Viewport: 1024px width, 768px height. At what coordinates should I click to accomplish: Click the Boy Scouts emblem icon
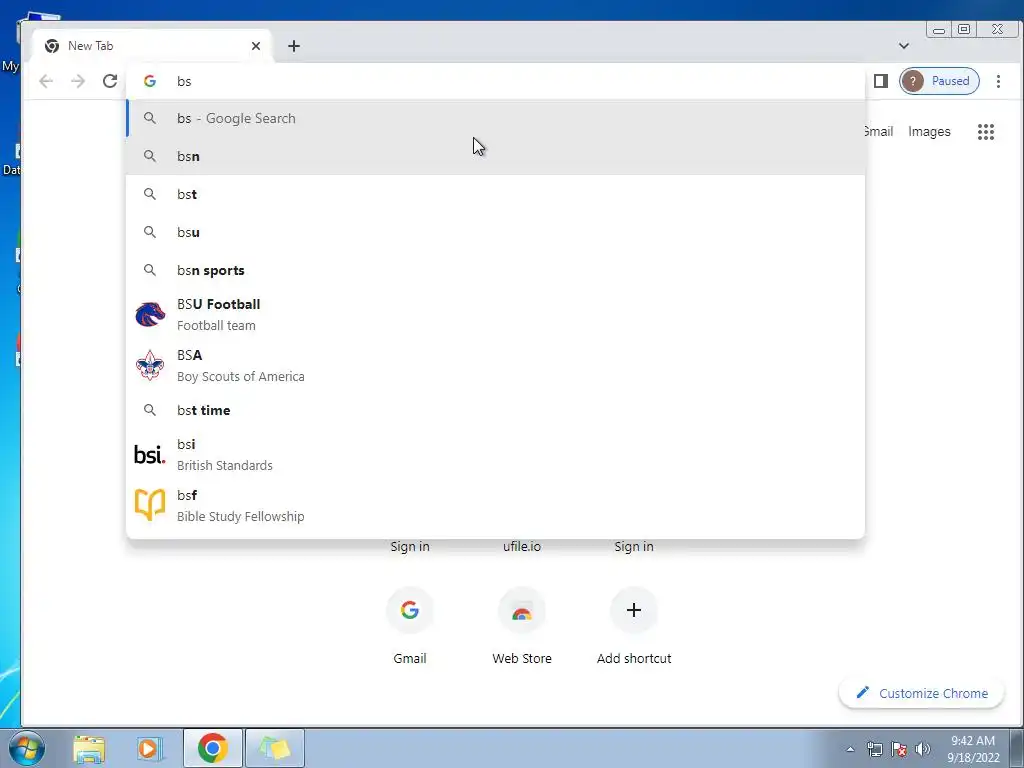coord(150,365)
